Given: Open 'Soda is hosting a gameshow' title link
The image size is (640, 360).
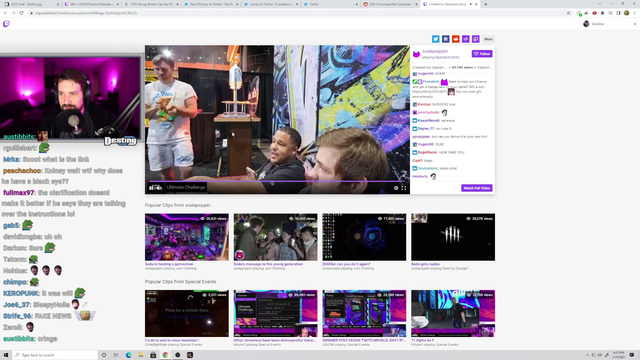Looking at the screenshot, I should tap(169, 264).
